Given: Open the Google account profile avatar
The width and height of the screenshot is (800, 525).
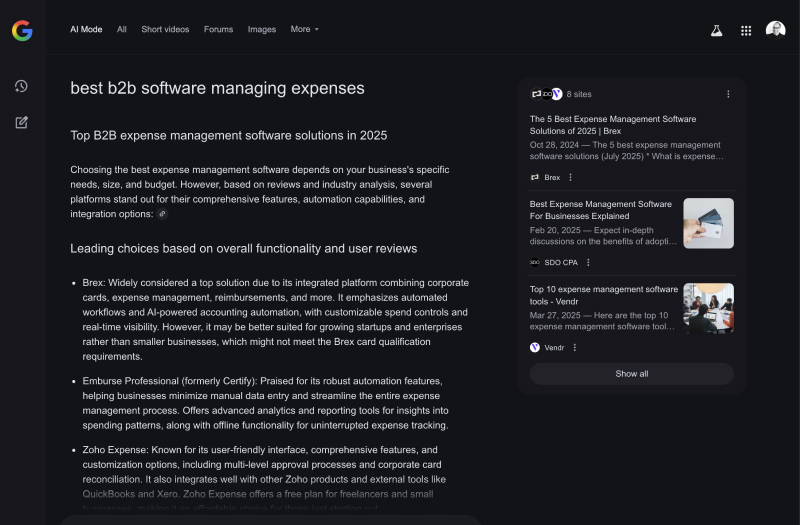Looking at the screenshot, I should tap(776, 30).
